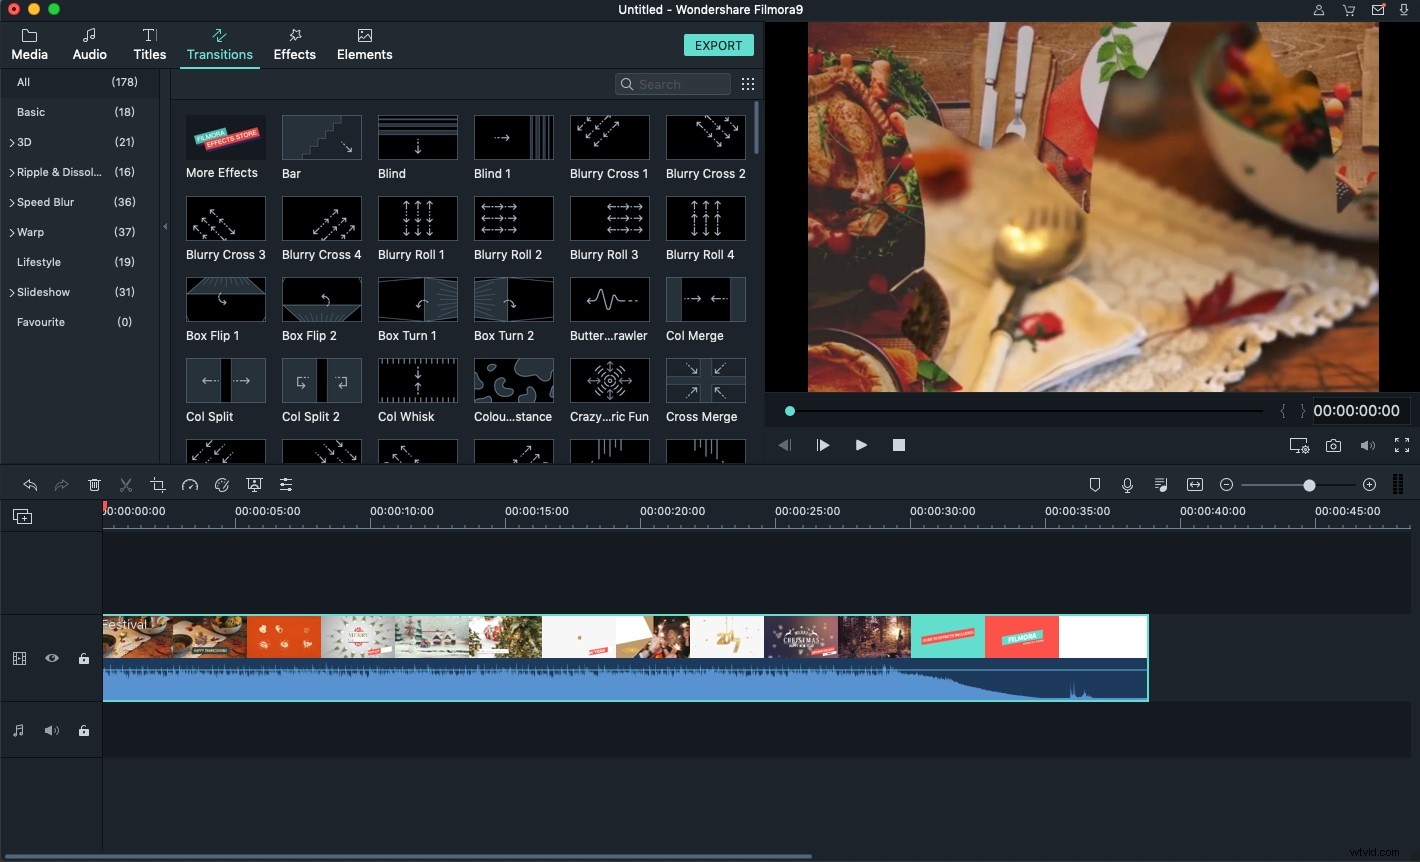The image size is (1420, 862).
Task: Open More Effects in the store
Action: pyautogui.click(x=225, y=137)
